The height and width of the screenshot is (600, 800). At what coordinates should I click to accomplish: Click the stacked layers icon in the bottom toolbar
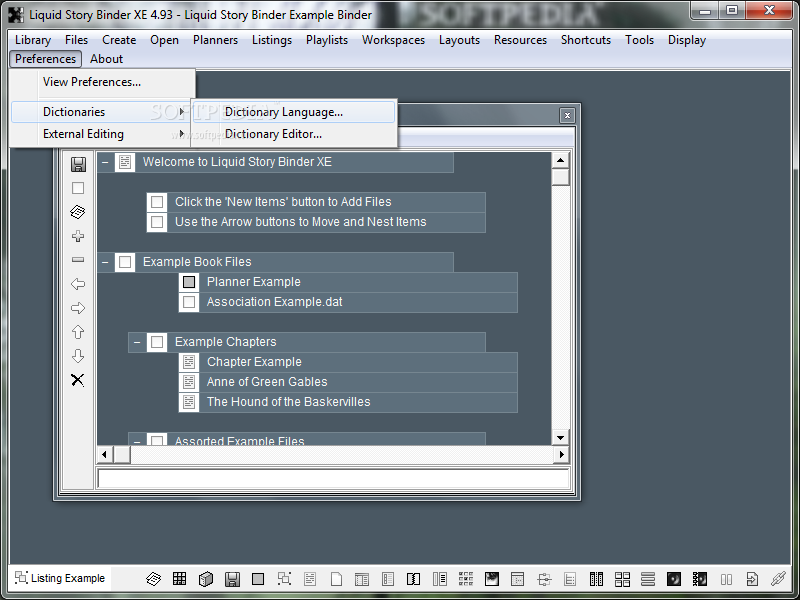154,579
